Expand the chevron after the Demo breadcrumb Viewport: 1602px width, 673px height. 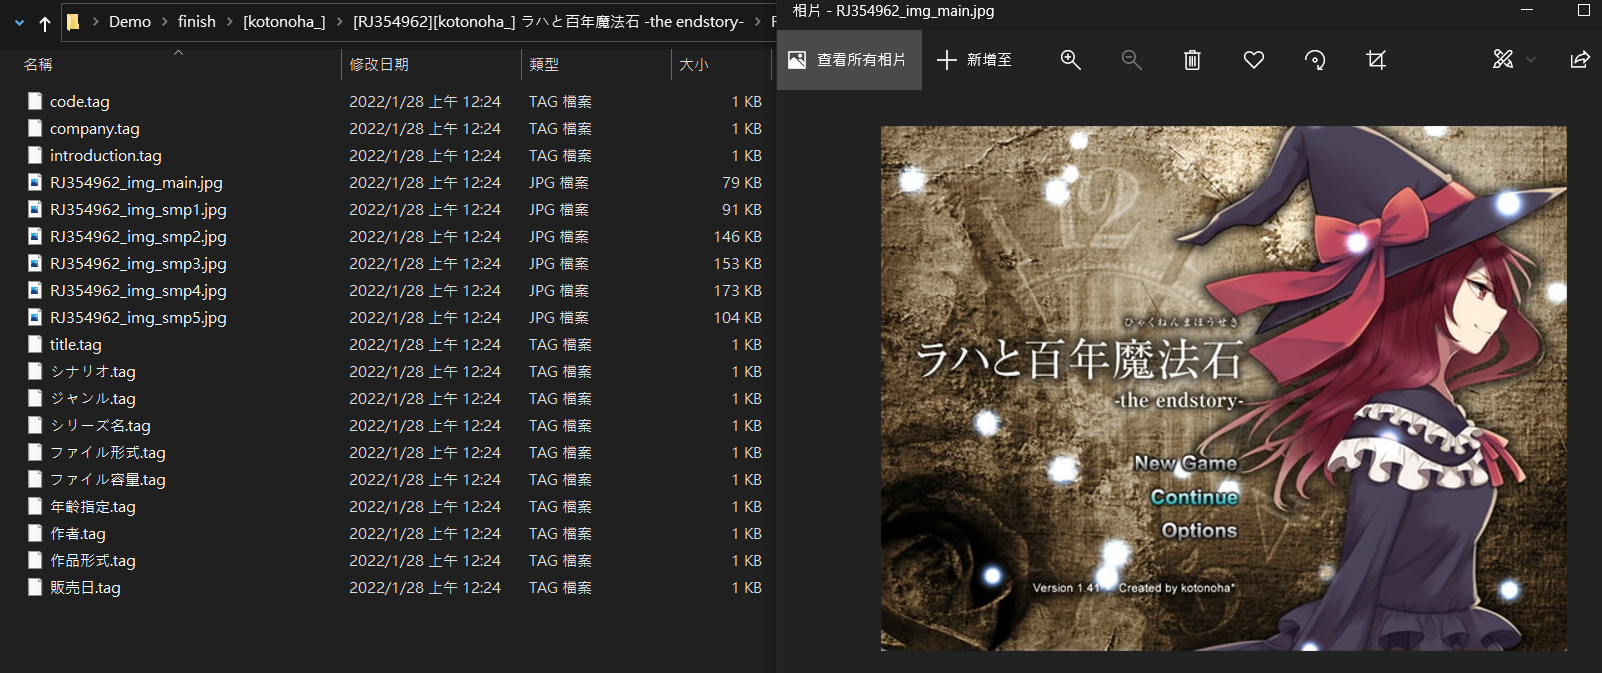(x=164, y=21)
